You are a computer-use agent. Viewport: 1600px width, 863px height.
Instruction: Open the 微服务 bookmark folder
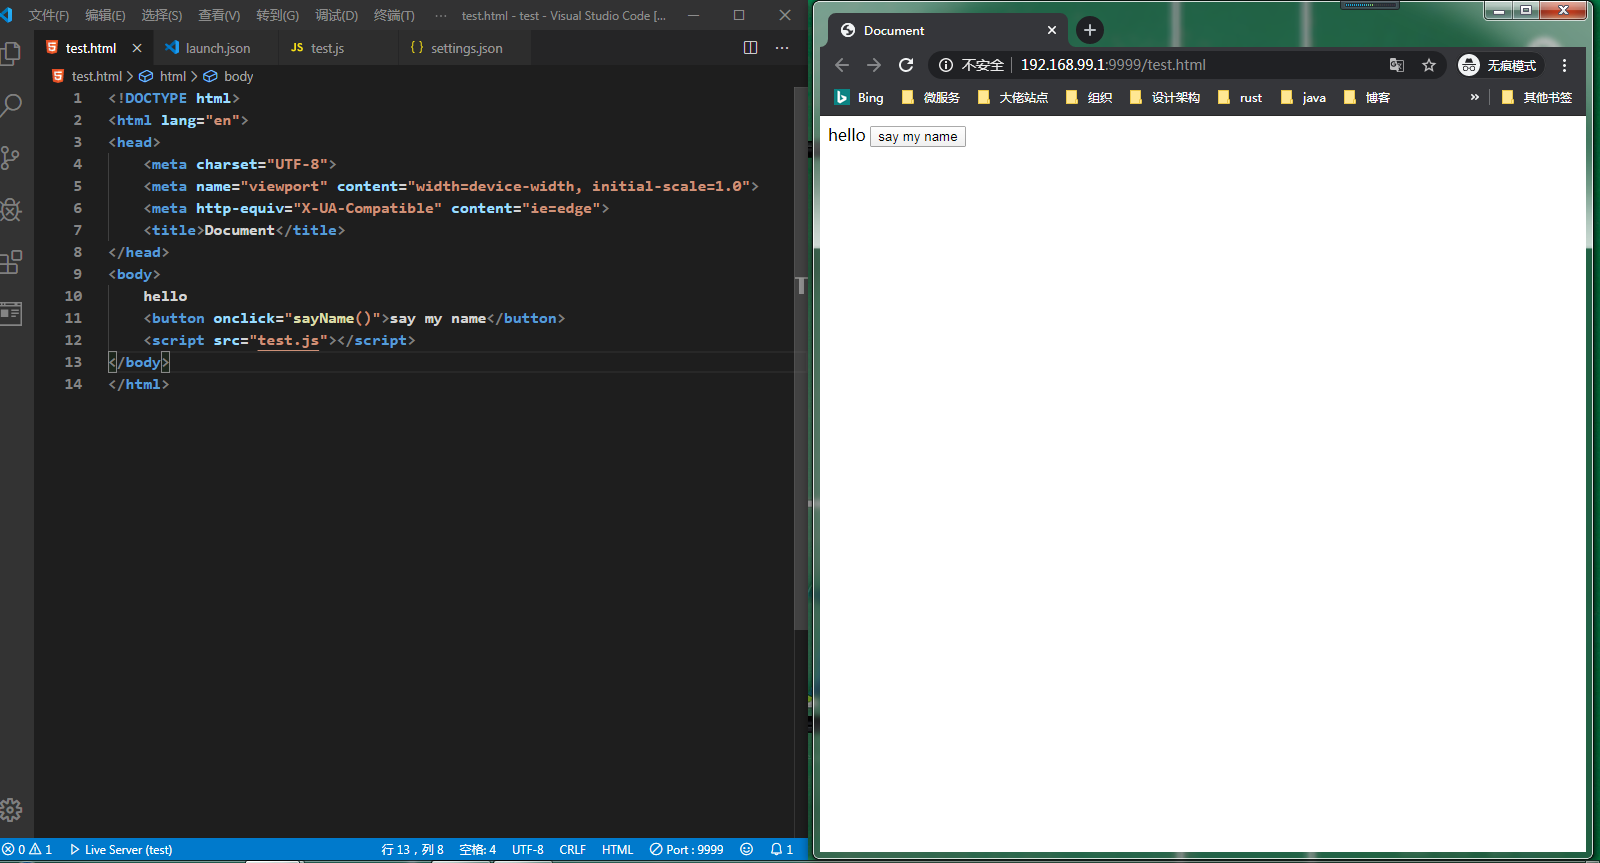pyautogui.click(x=931, y=97)
